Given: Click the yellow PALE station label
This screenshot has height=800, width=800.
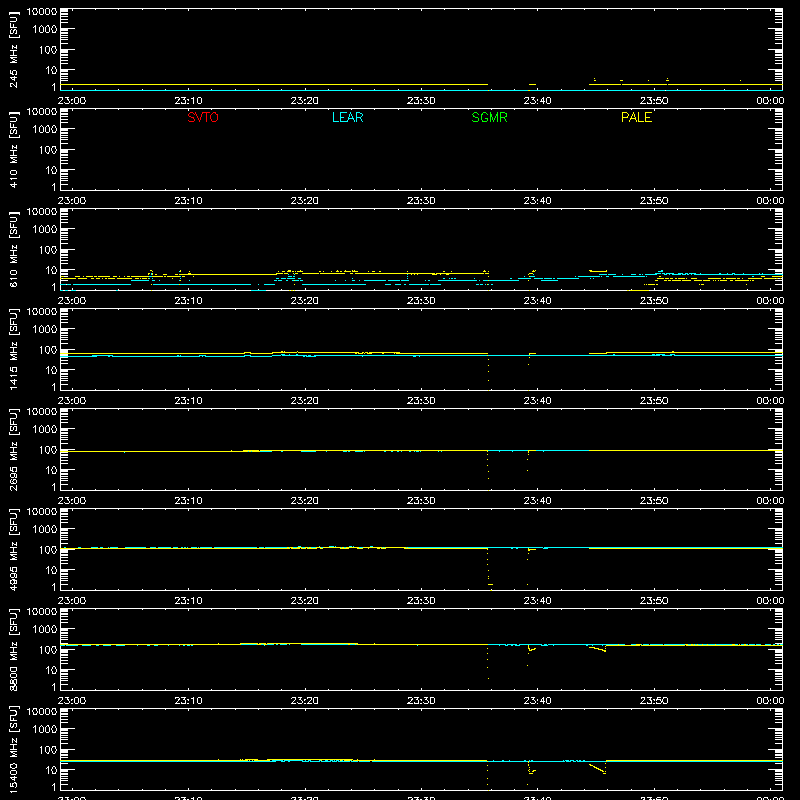Looking at the screenshot, I should 636,117.
